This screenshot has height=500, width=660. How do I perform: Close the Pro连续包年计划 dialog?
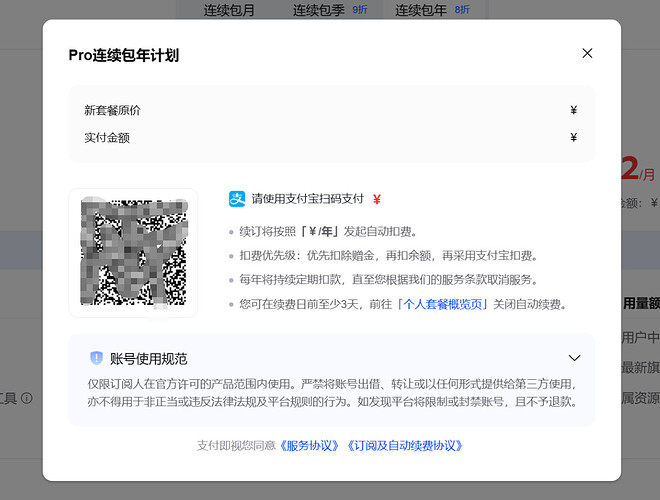click(587, 53)
